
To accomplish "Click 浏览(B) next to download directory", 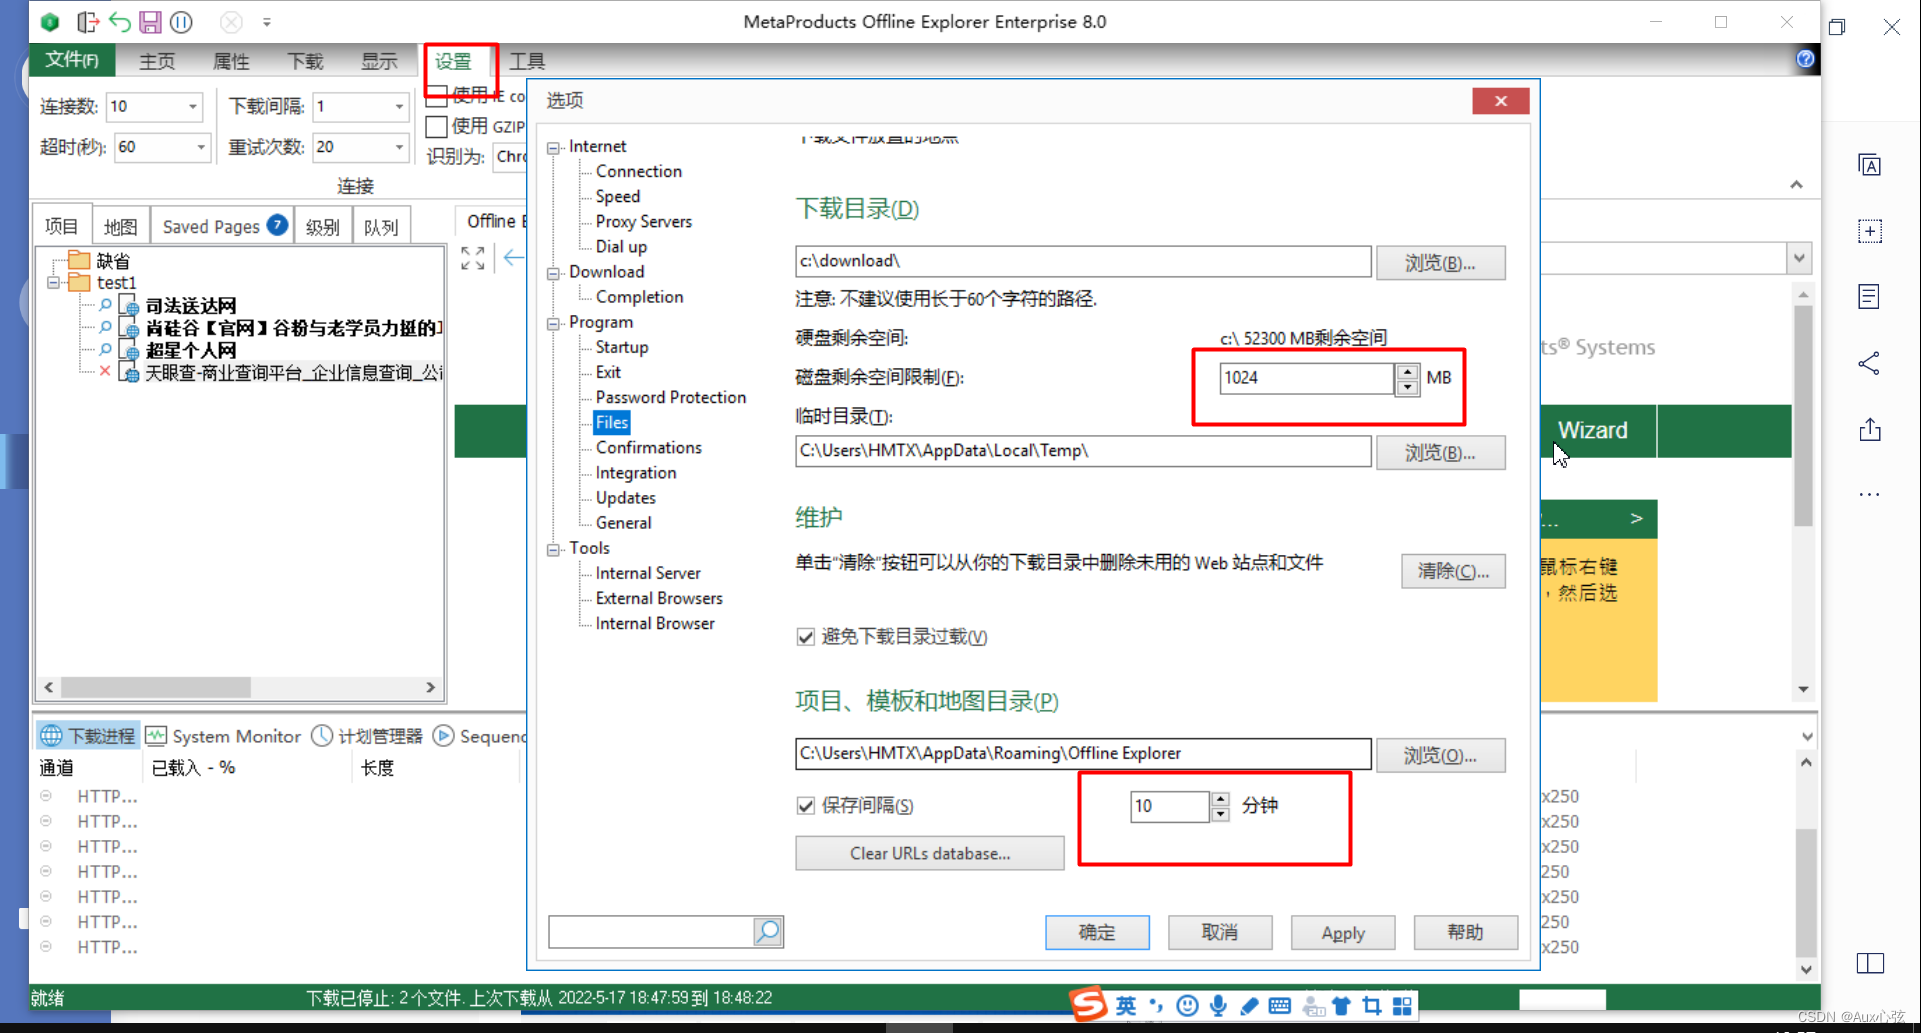I will coord(1440,262).
